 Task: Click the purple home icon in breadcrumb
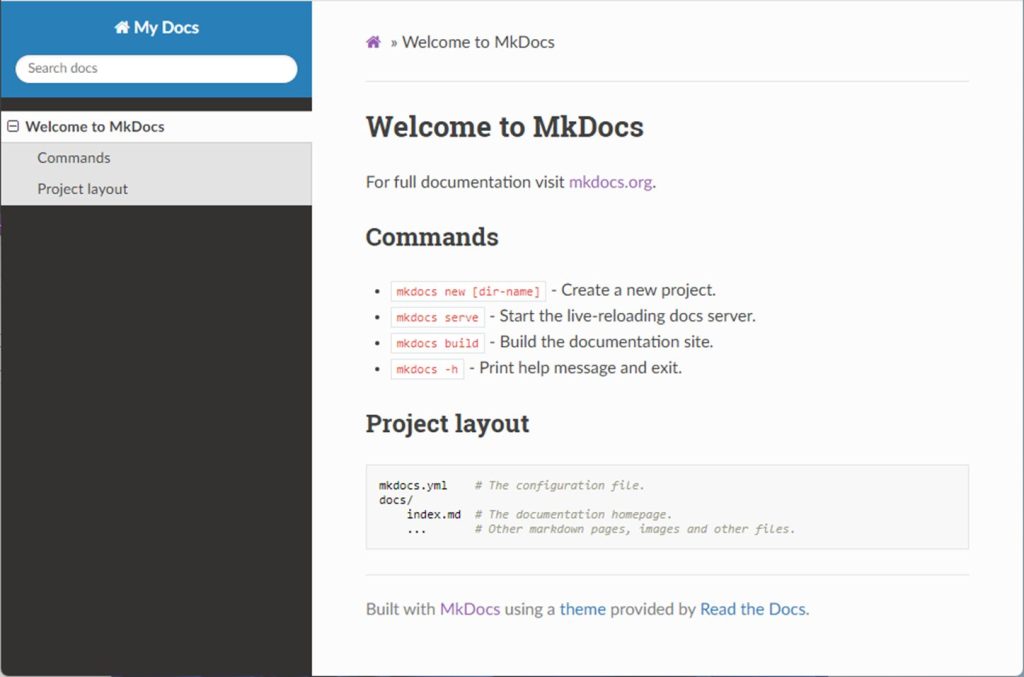(373, 42)
